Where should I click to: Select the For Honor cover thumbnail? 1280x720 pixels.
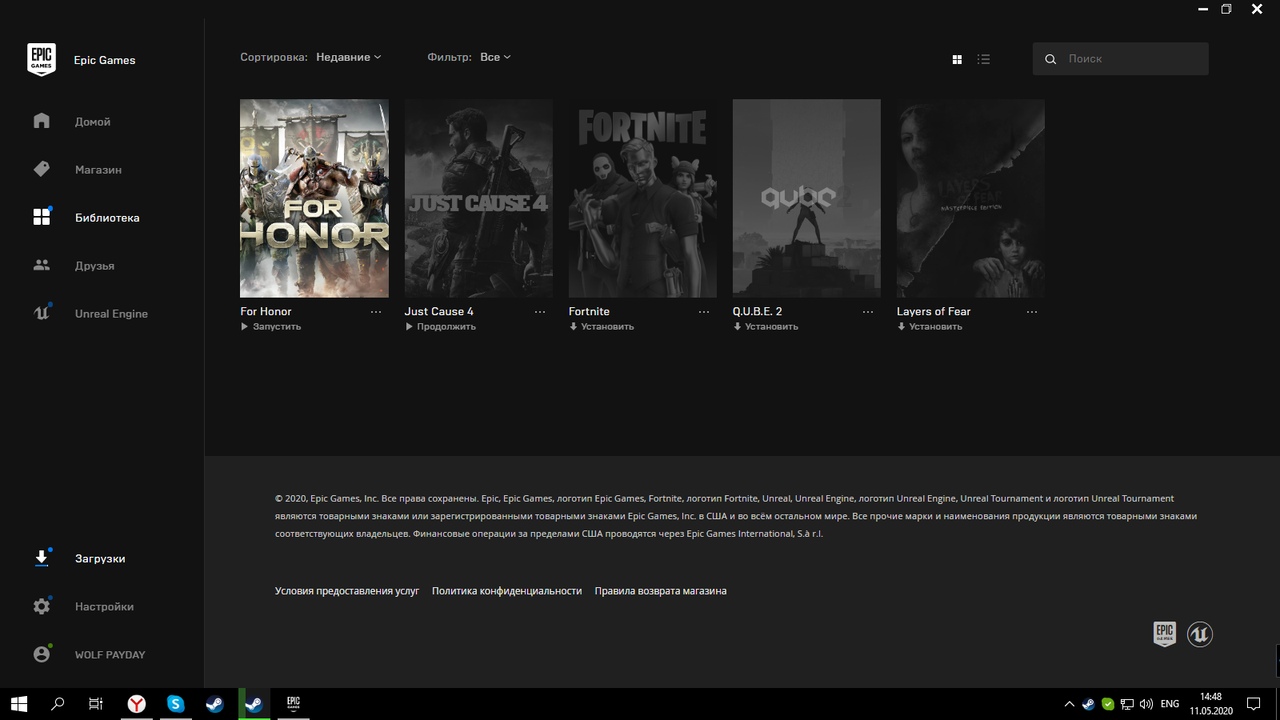pos(314,198)
